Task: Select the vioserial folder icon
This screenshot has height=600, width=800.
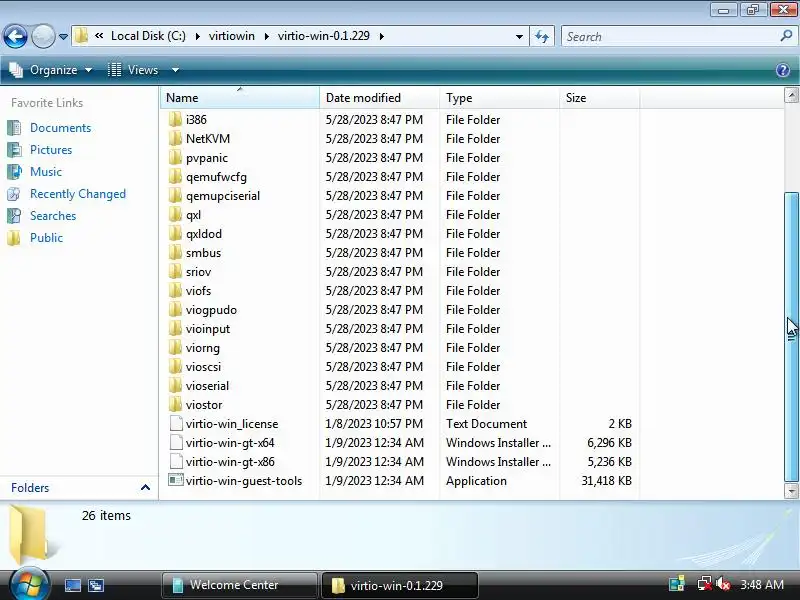Action: click(175, 386)
